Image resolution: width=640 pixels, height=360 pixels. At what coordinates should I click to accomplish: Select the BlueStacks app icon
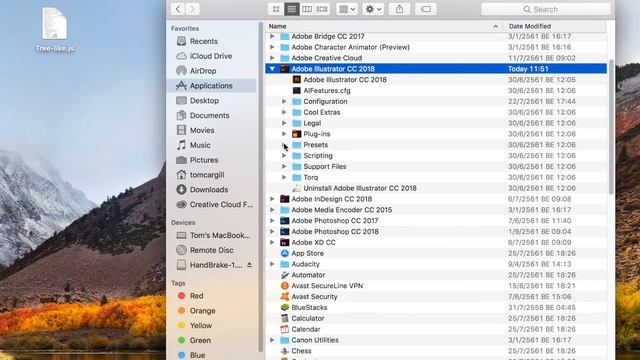(285, 307)
